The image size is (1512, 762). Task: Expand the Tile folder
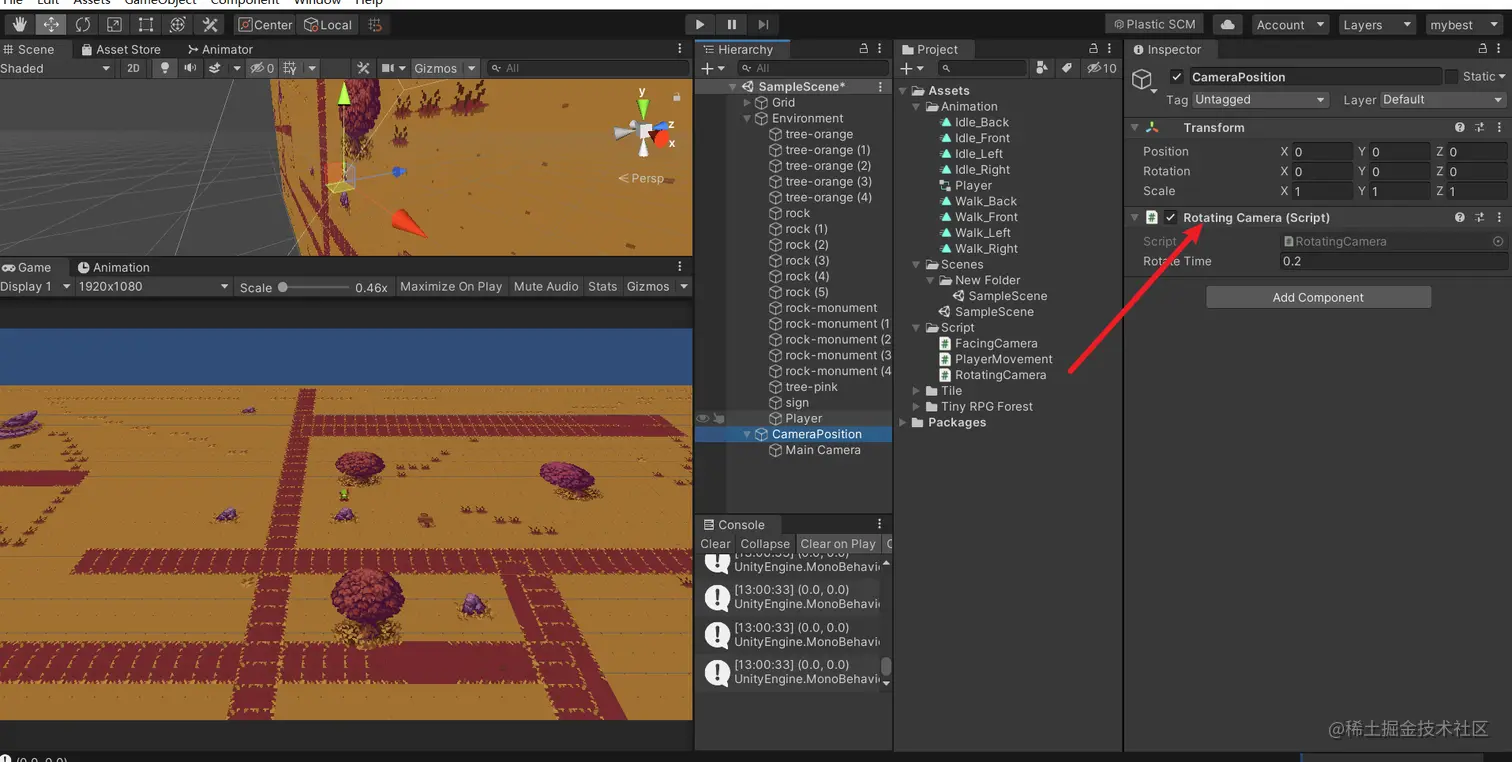[x=917, y=391]
